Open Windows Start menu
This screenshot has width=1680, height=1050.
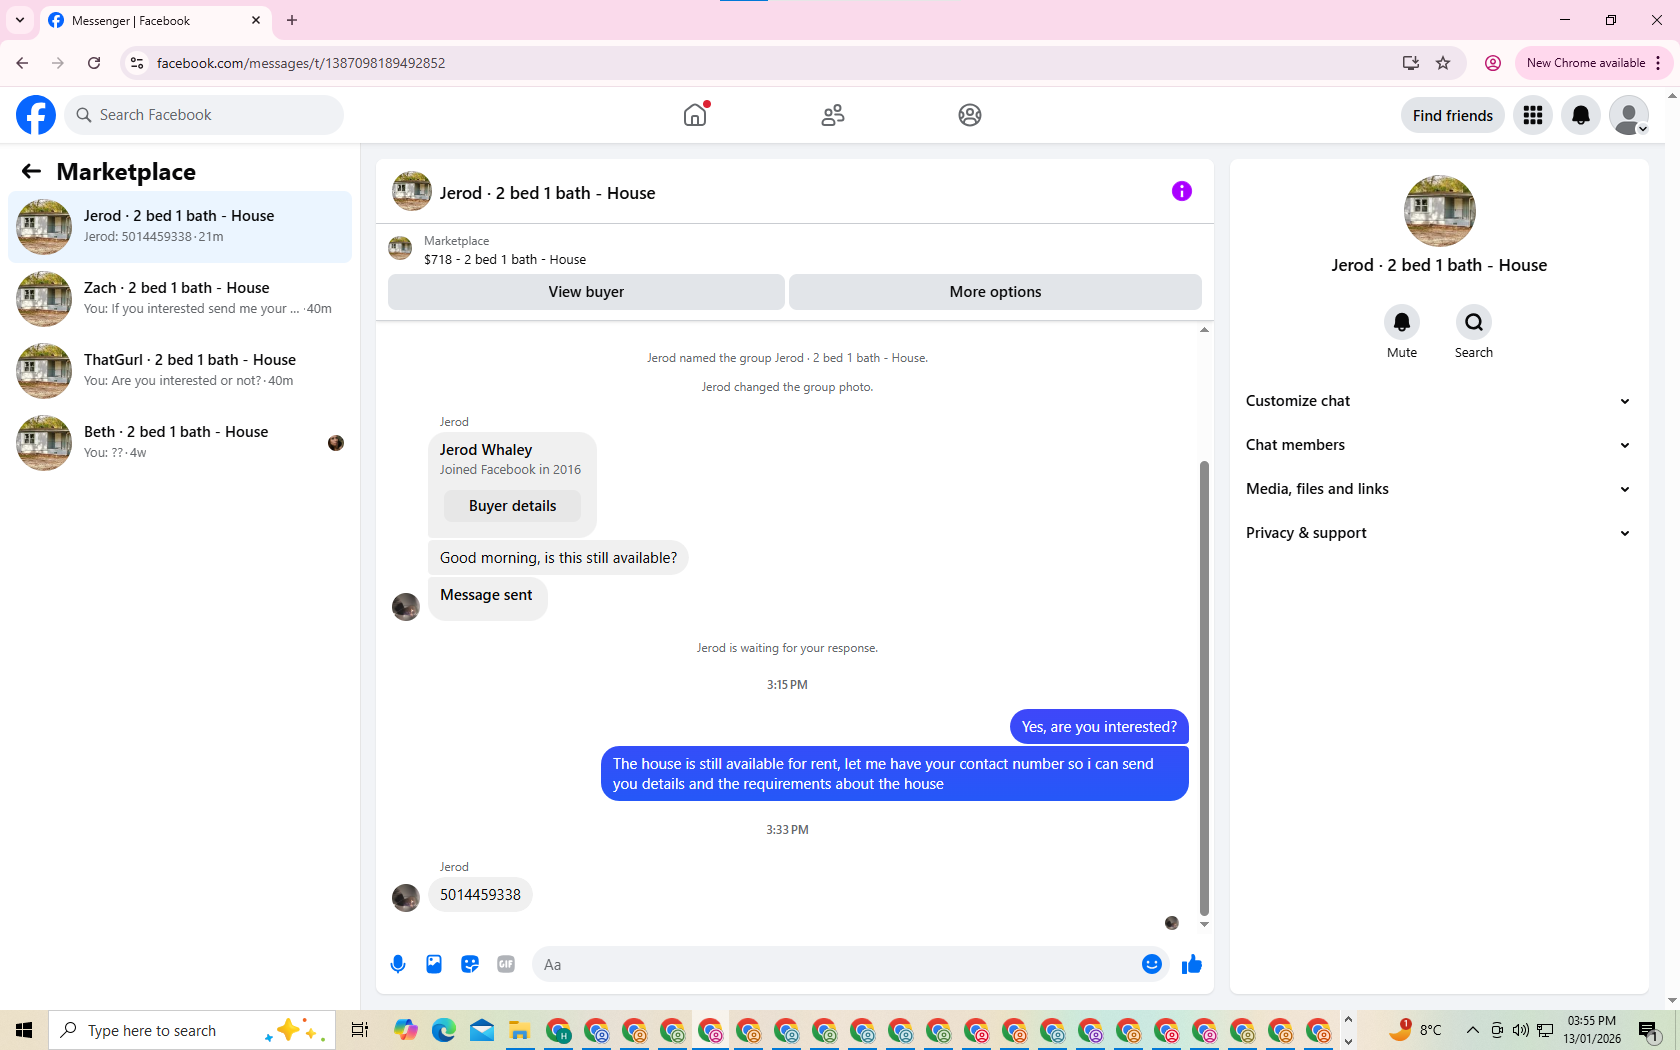click(x=24, y=1030)
